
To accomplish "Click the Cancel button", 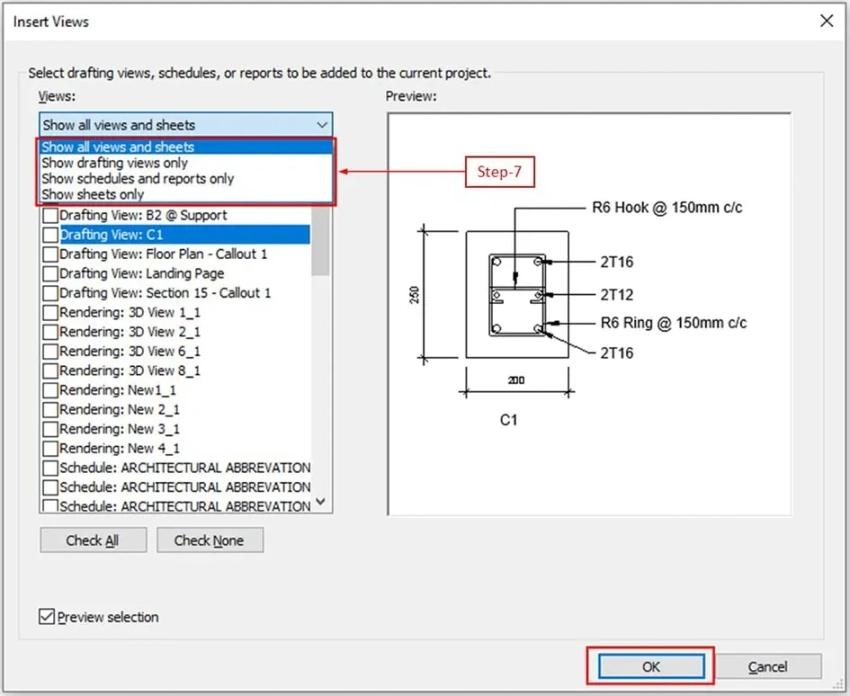I will (x=768, y=666).
